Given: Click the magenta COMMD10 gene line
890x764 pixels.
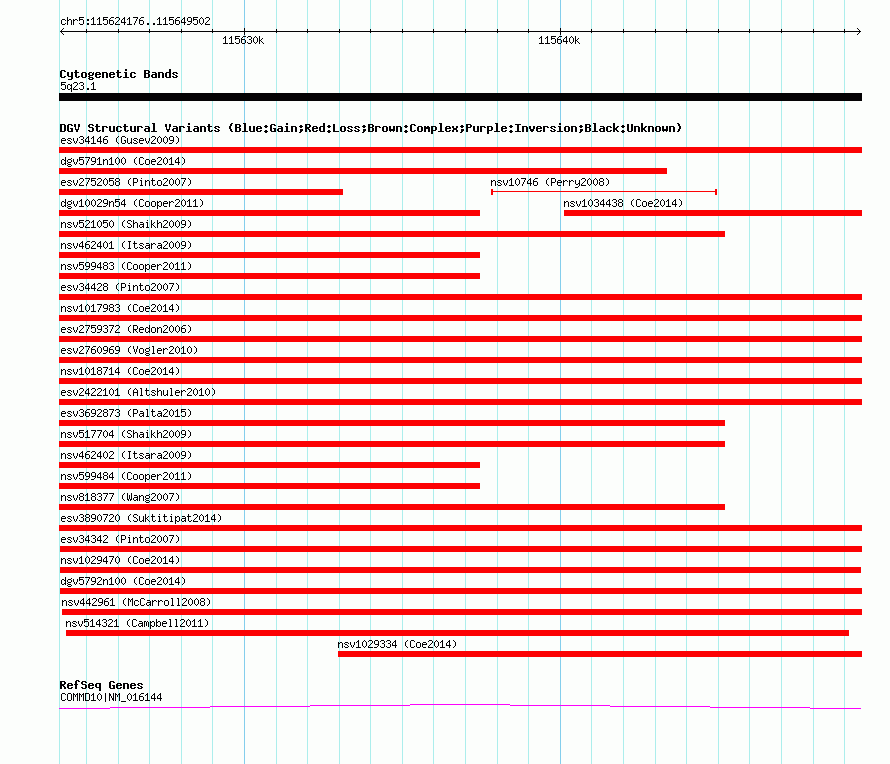Looking at the screenshot, I should coord(460,706).
